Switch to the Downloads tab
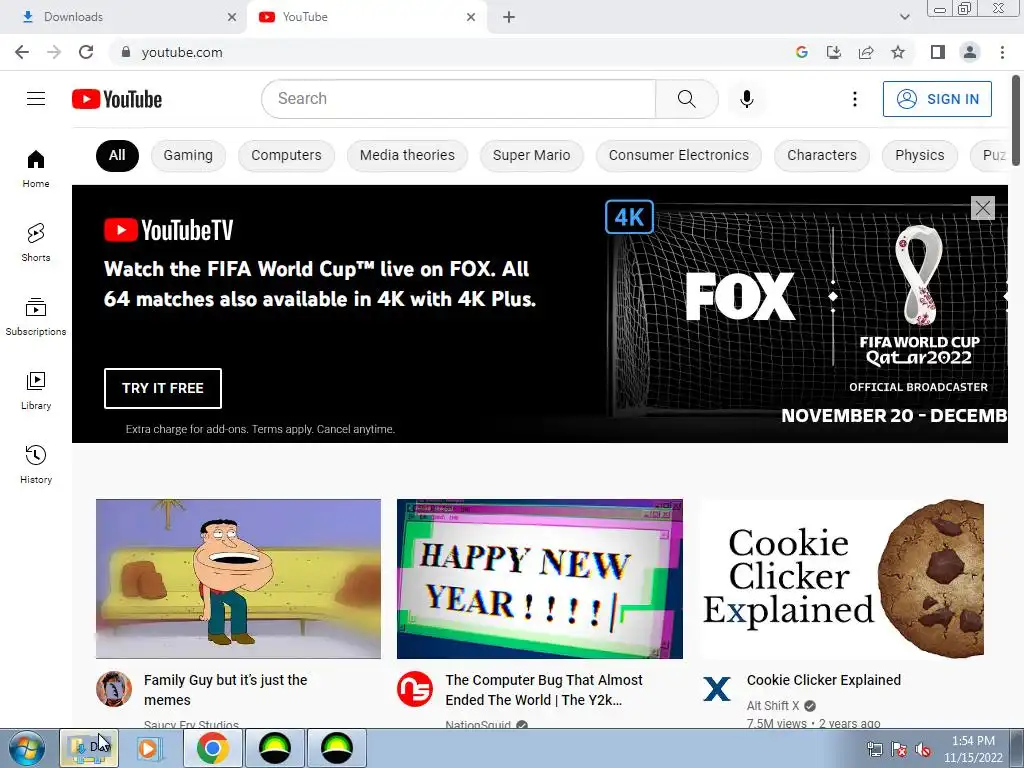 click(124, 17)
